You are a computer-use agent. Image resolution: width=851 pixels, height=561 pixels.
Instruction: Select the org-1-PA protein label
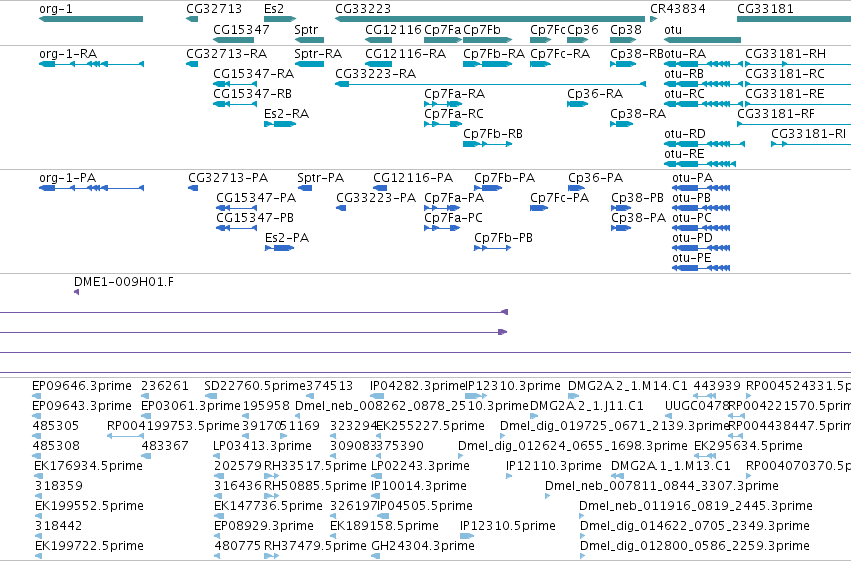pyautogui.click(x=67, y=178)
